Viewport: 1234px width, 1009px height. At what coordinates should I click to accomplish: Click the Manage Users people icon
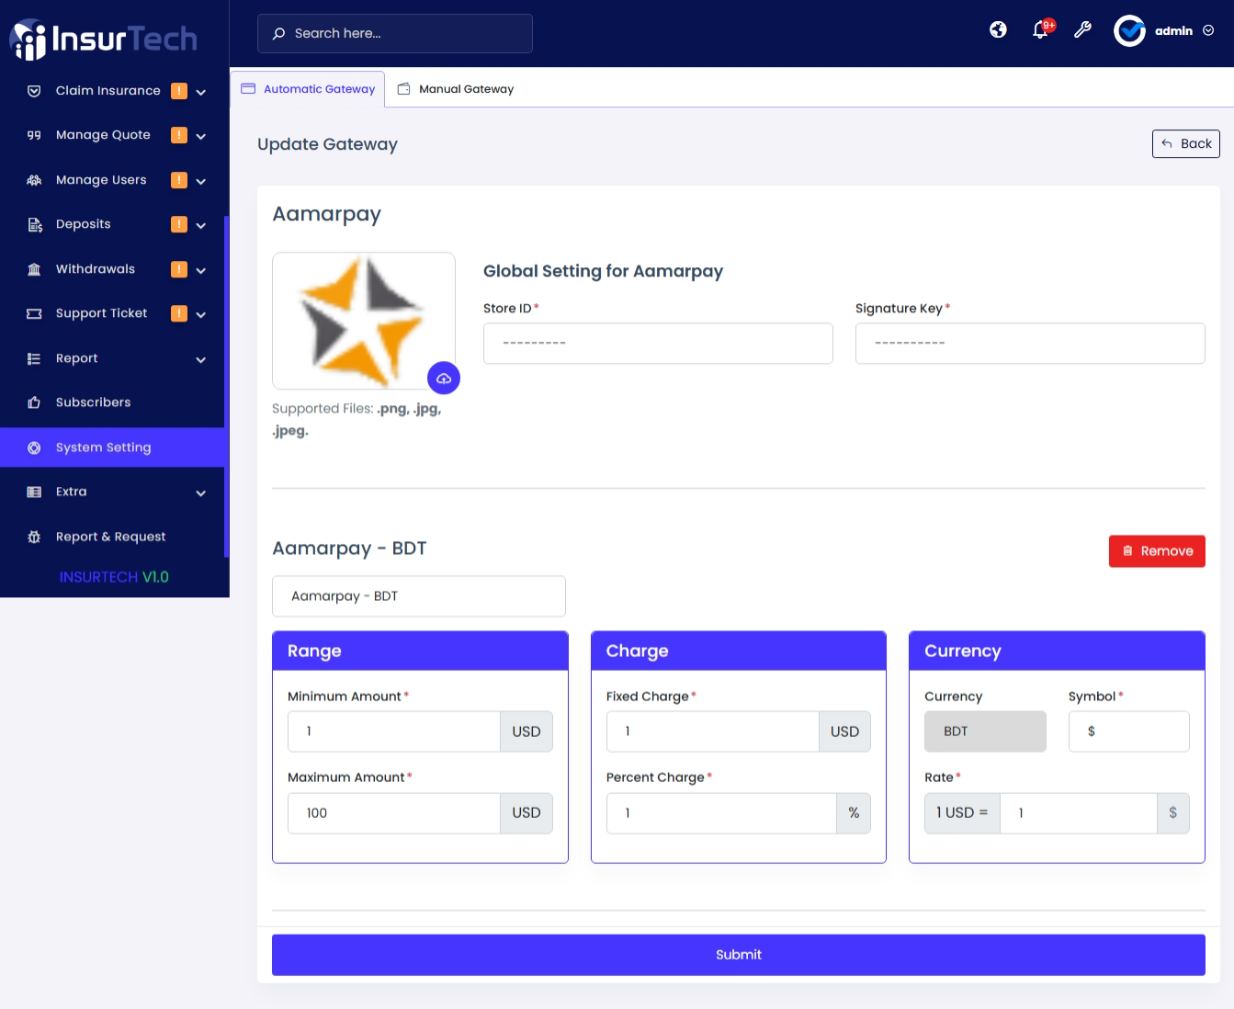tap(34, 180)
